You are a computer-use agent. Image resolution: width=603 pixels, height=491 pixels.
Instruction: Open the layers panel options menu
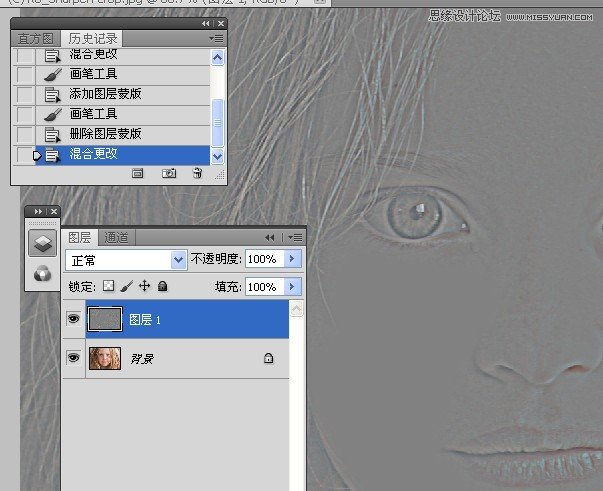295,238
